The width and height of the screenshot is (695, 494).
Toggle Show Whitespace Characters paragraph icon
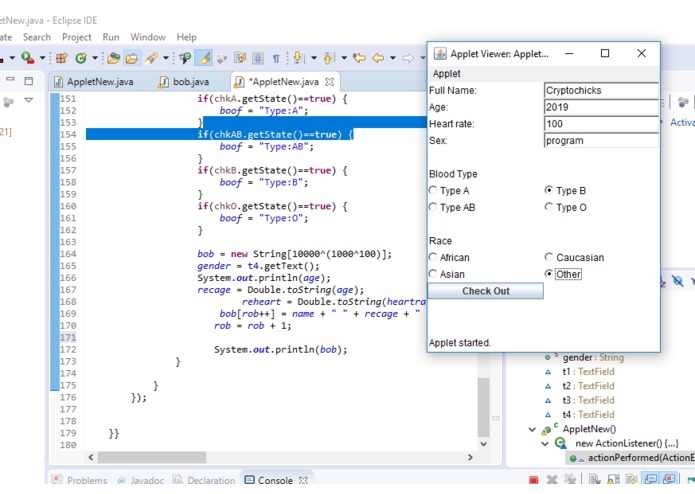pyautogui.click(x=276, y=58)
